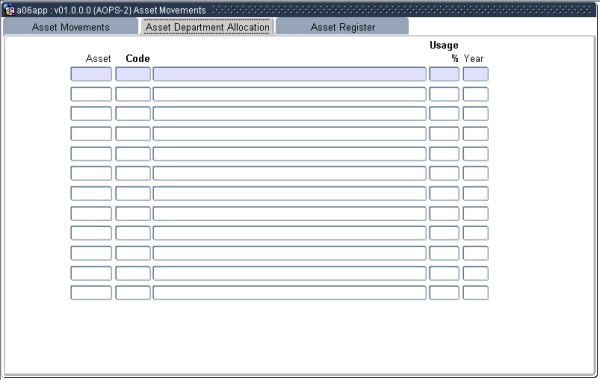The height and width of the screenshot is (380, 600).
Task: Focus the Year field in the fifth row
Action: [x=475, y=154]
